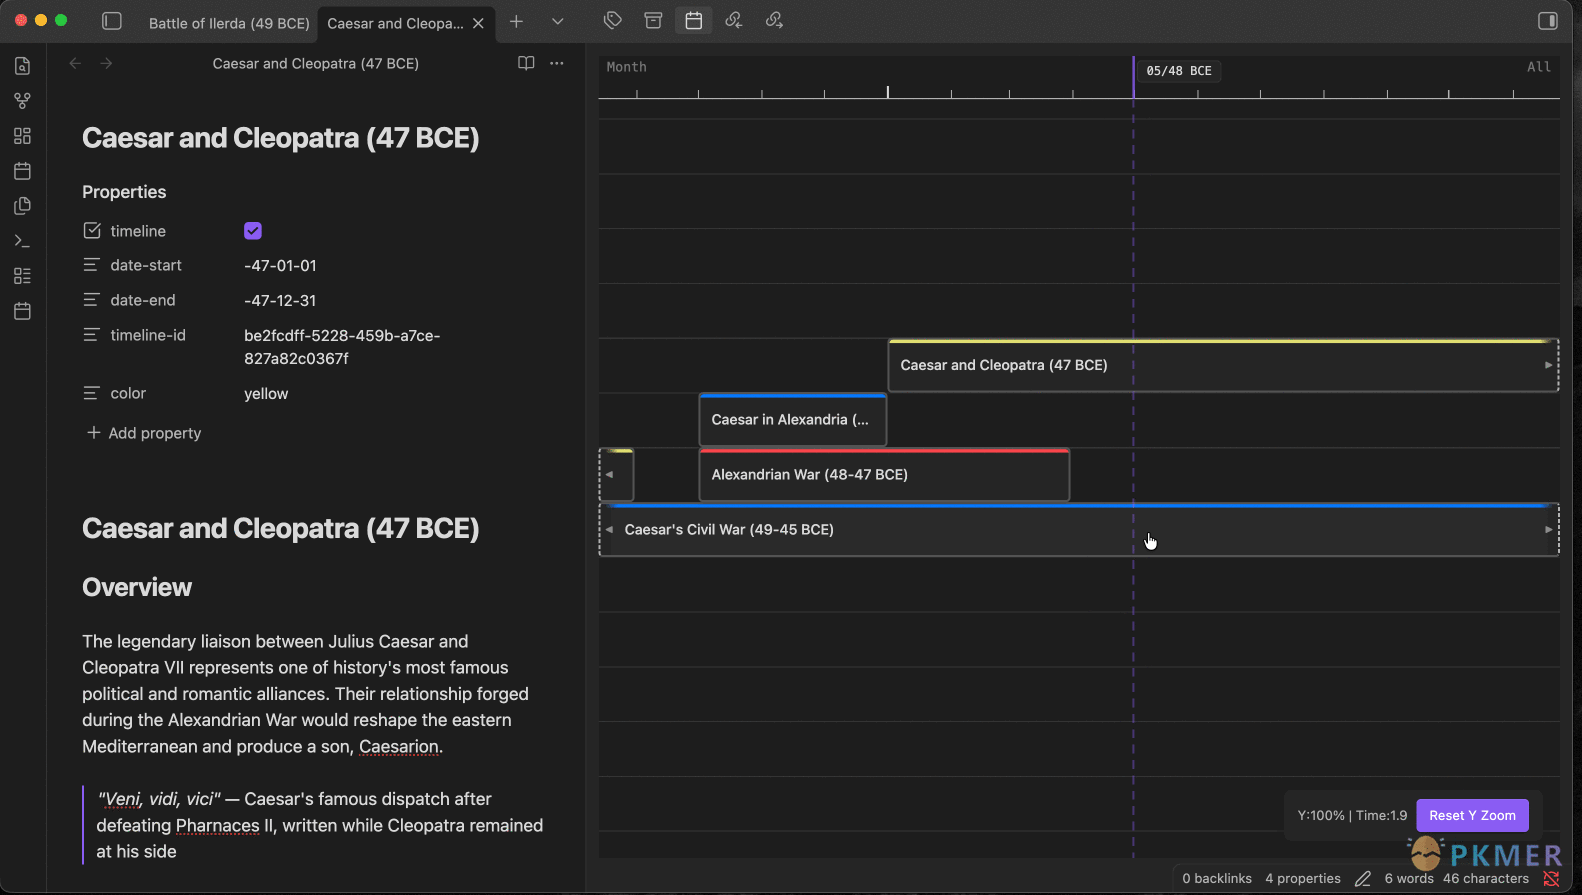Click the calendar icon in top toolbar
1582x895 pixels.
tap(693, 20)
